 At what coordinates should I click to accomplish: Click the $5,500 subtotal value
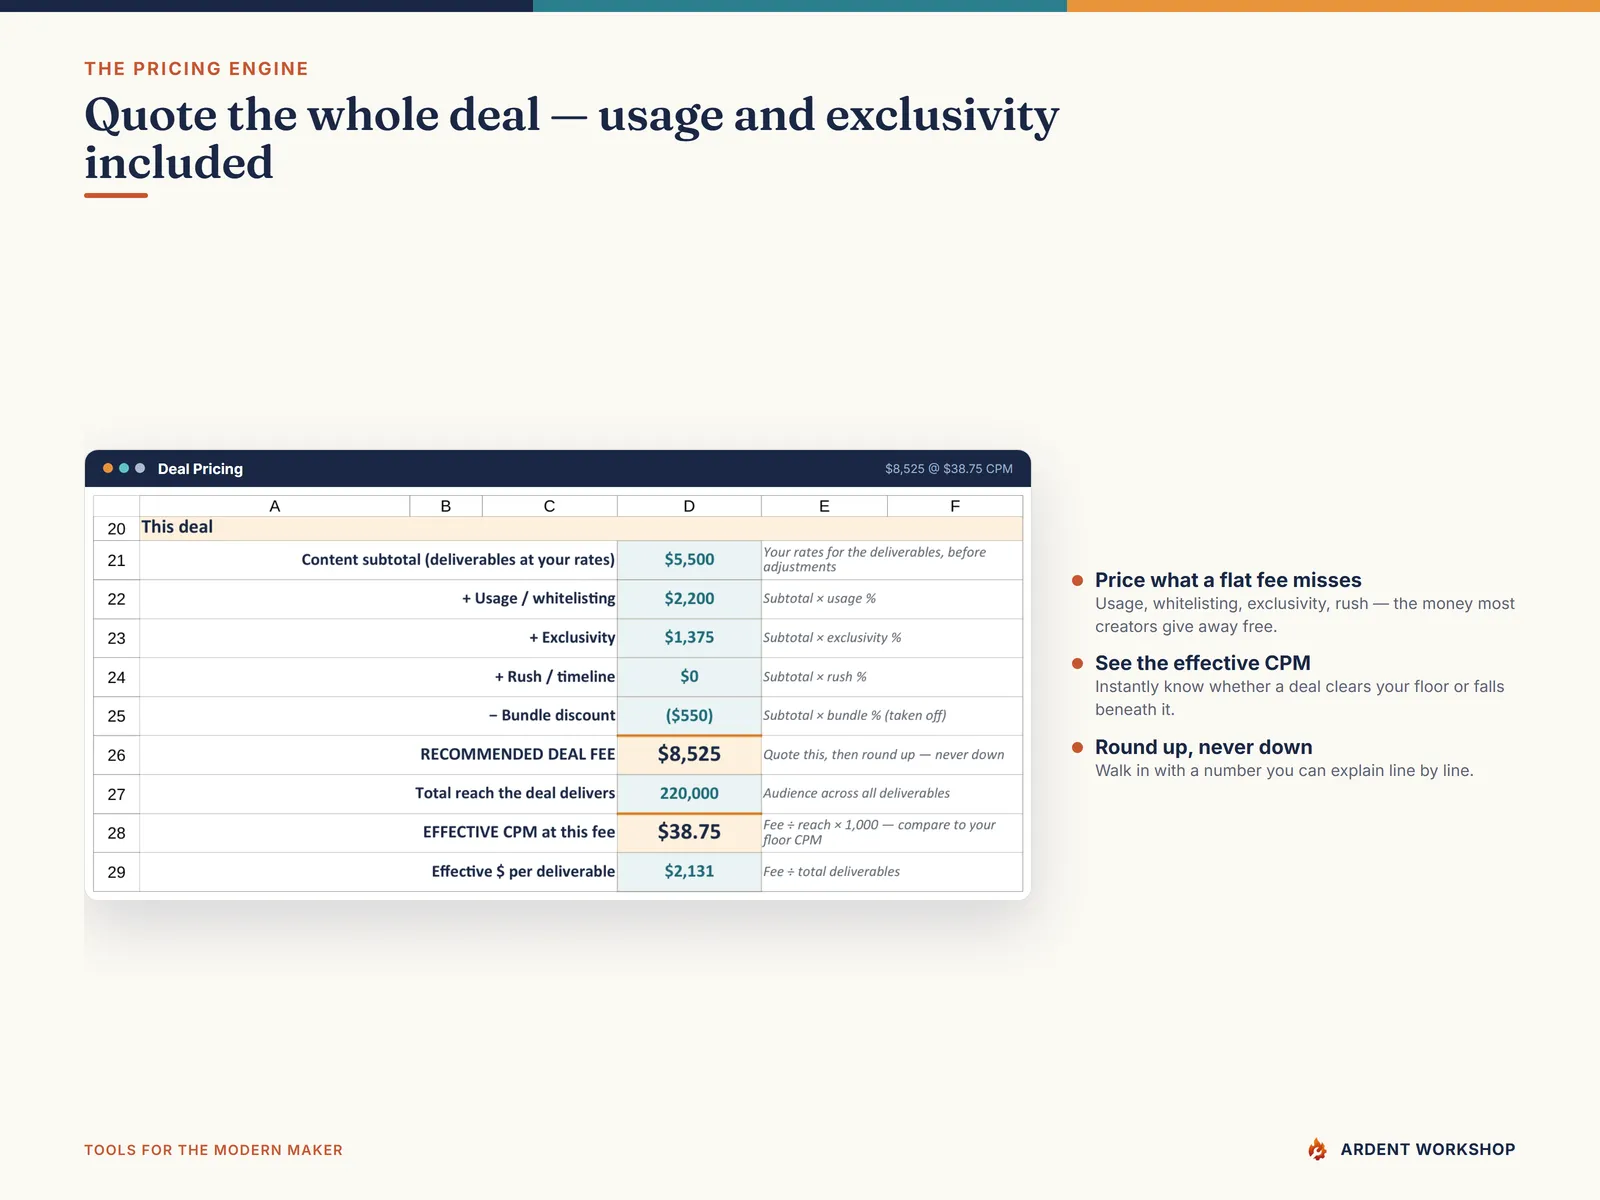tap(689, 560)
